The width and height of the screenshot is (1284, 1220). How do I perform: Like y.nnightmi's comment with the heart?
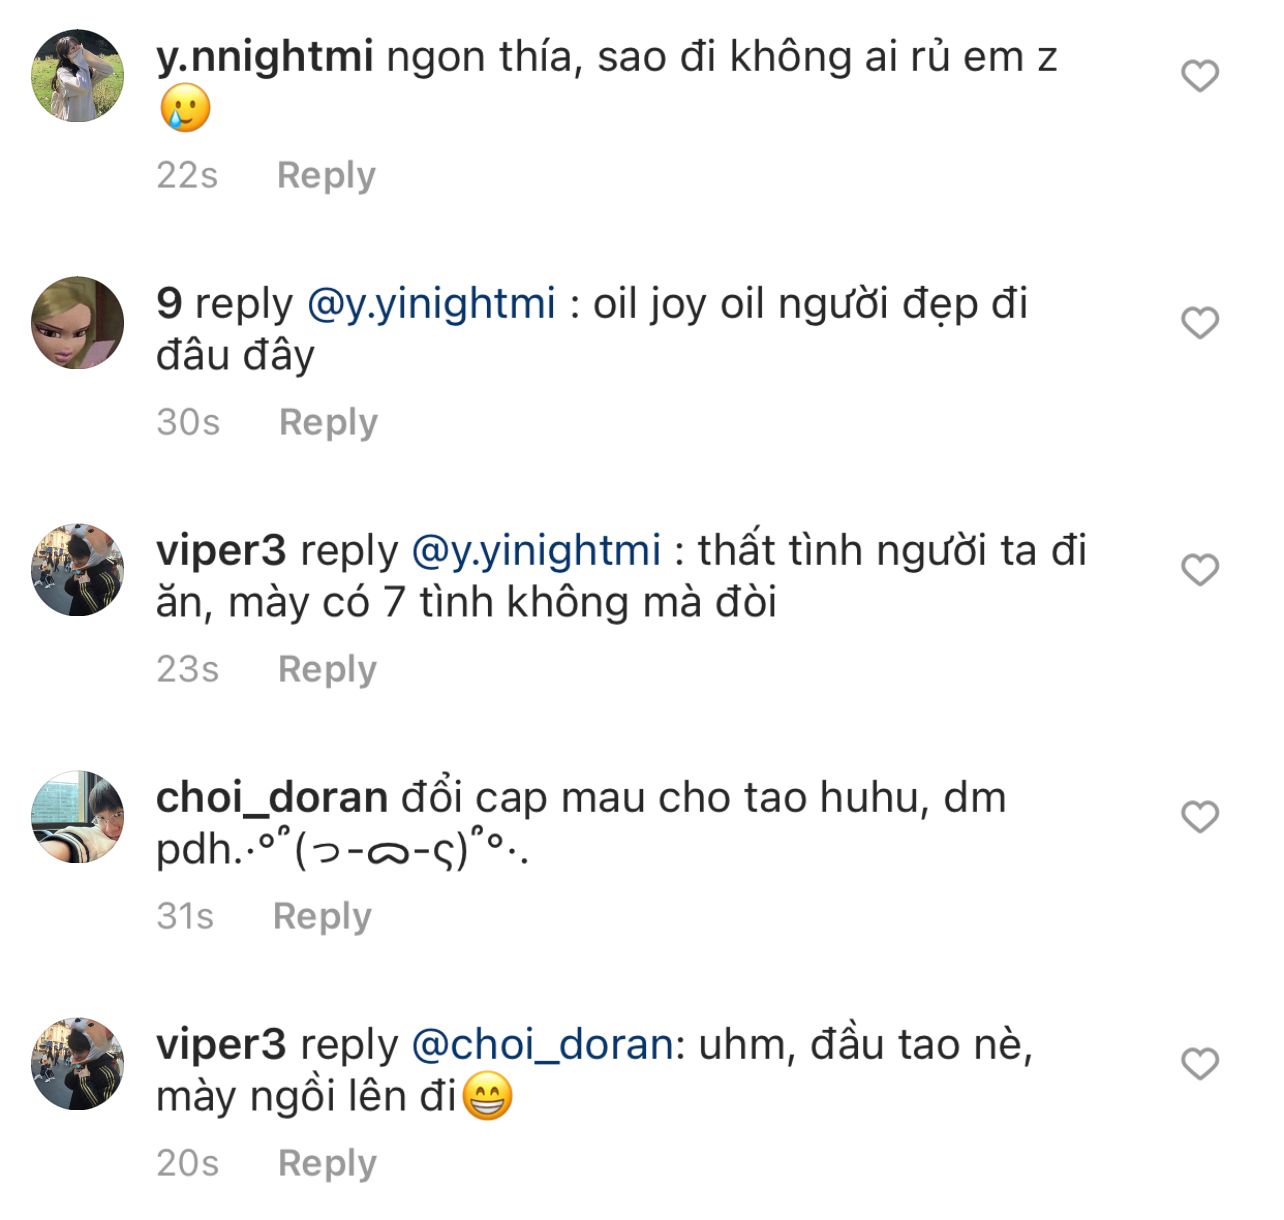1200,76
